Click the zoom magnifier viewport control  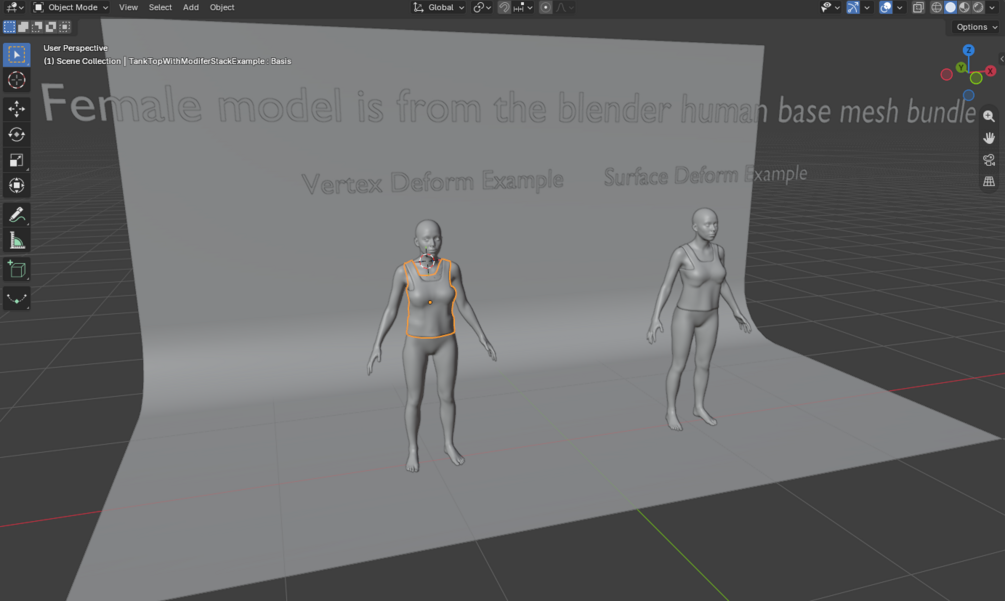[x=989, y=117]
